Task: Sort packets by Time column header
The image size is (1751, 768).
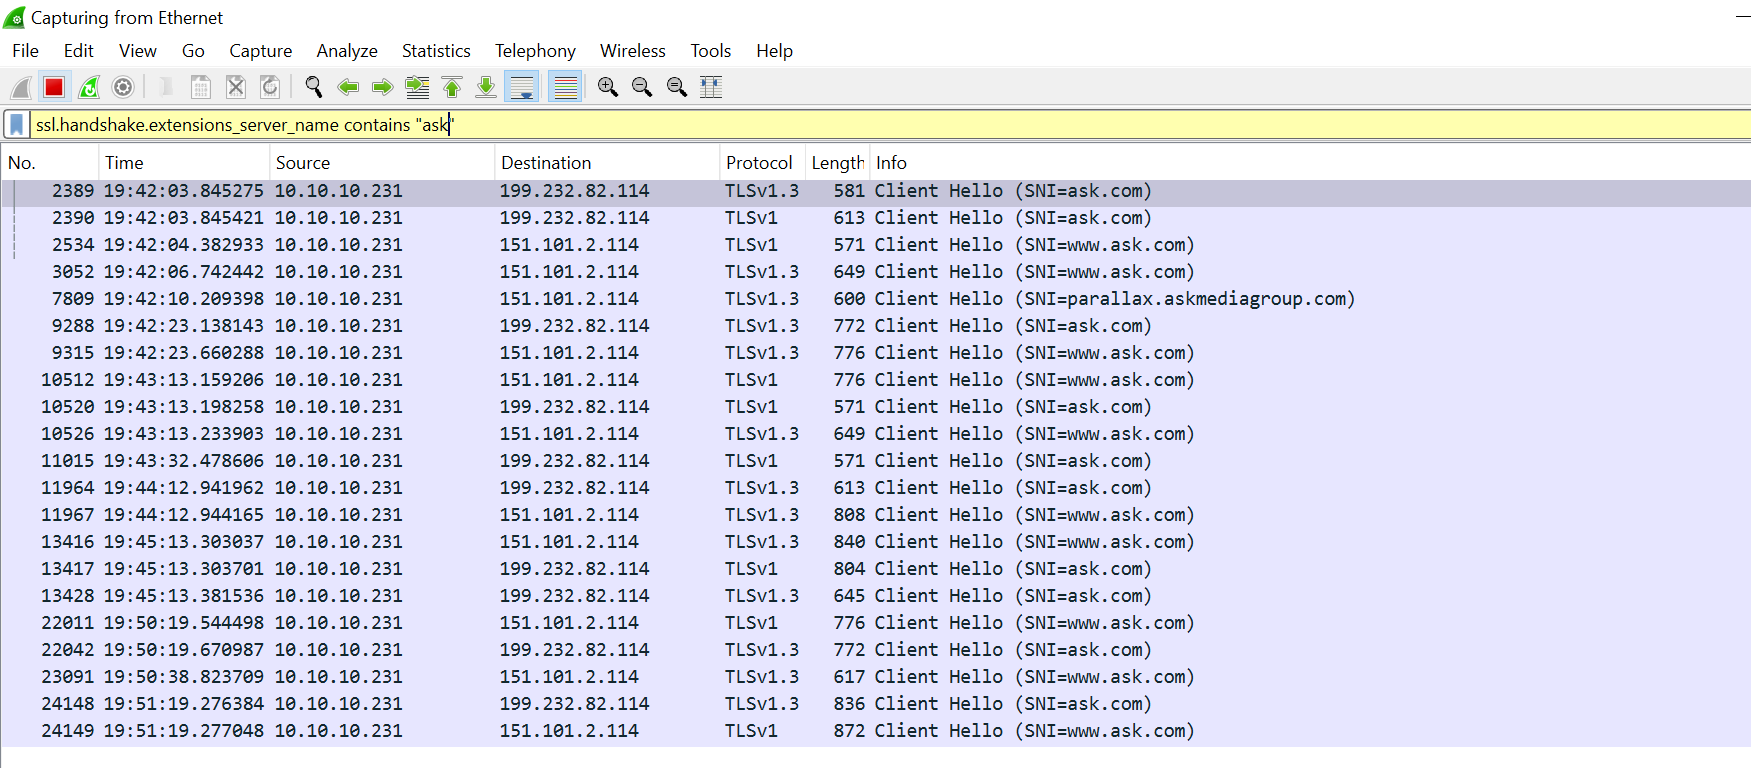Action: click(125, 163)
